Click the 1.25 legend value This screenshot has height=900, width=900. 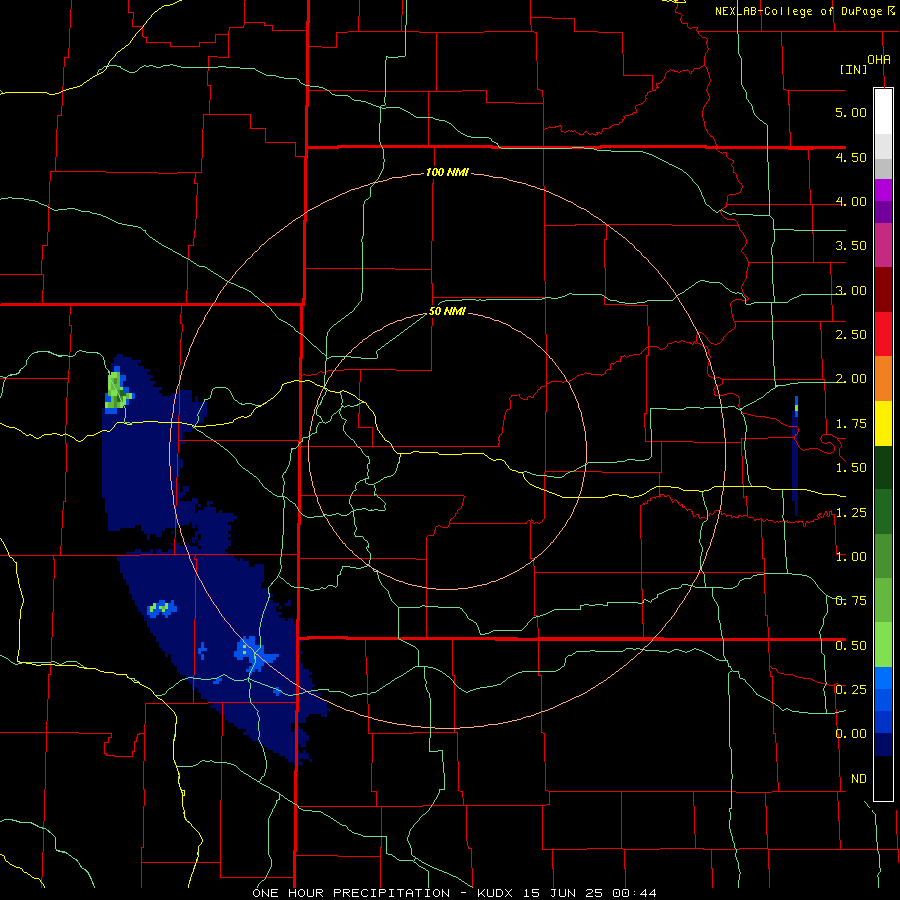(x=851, y=513)
